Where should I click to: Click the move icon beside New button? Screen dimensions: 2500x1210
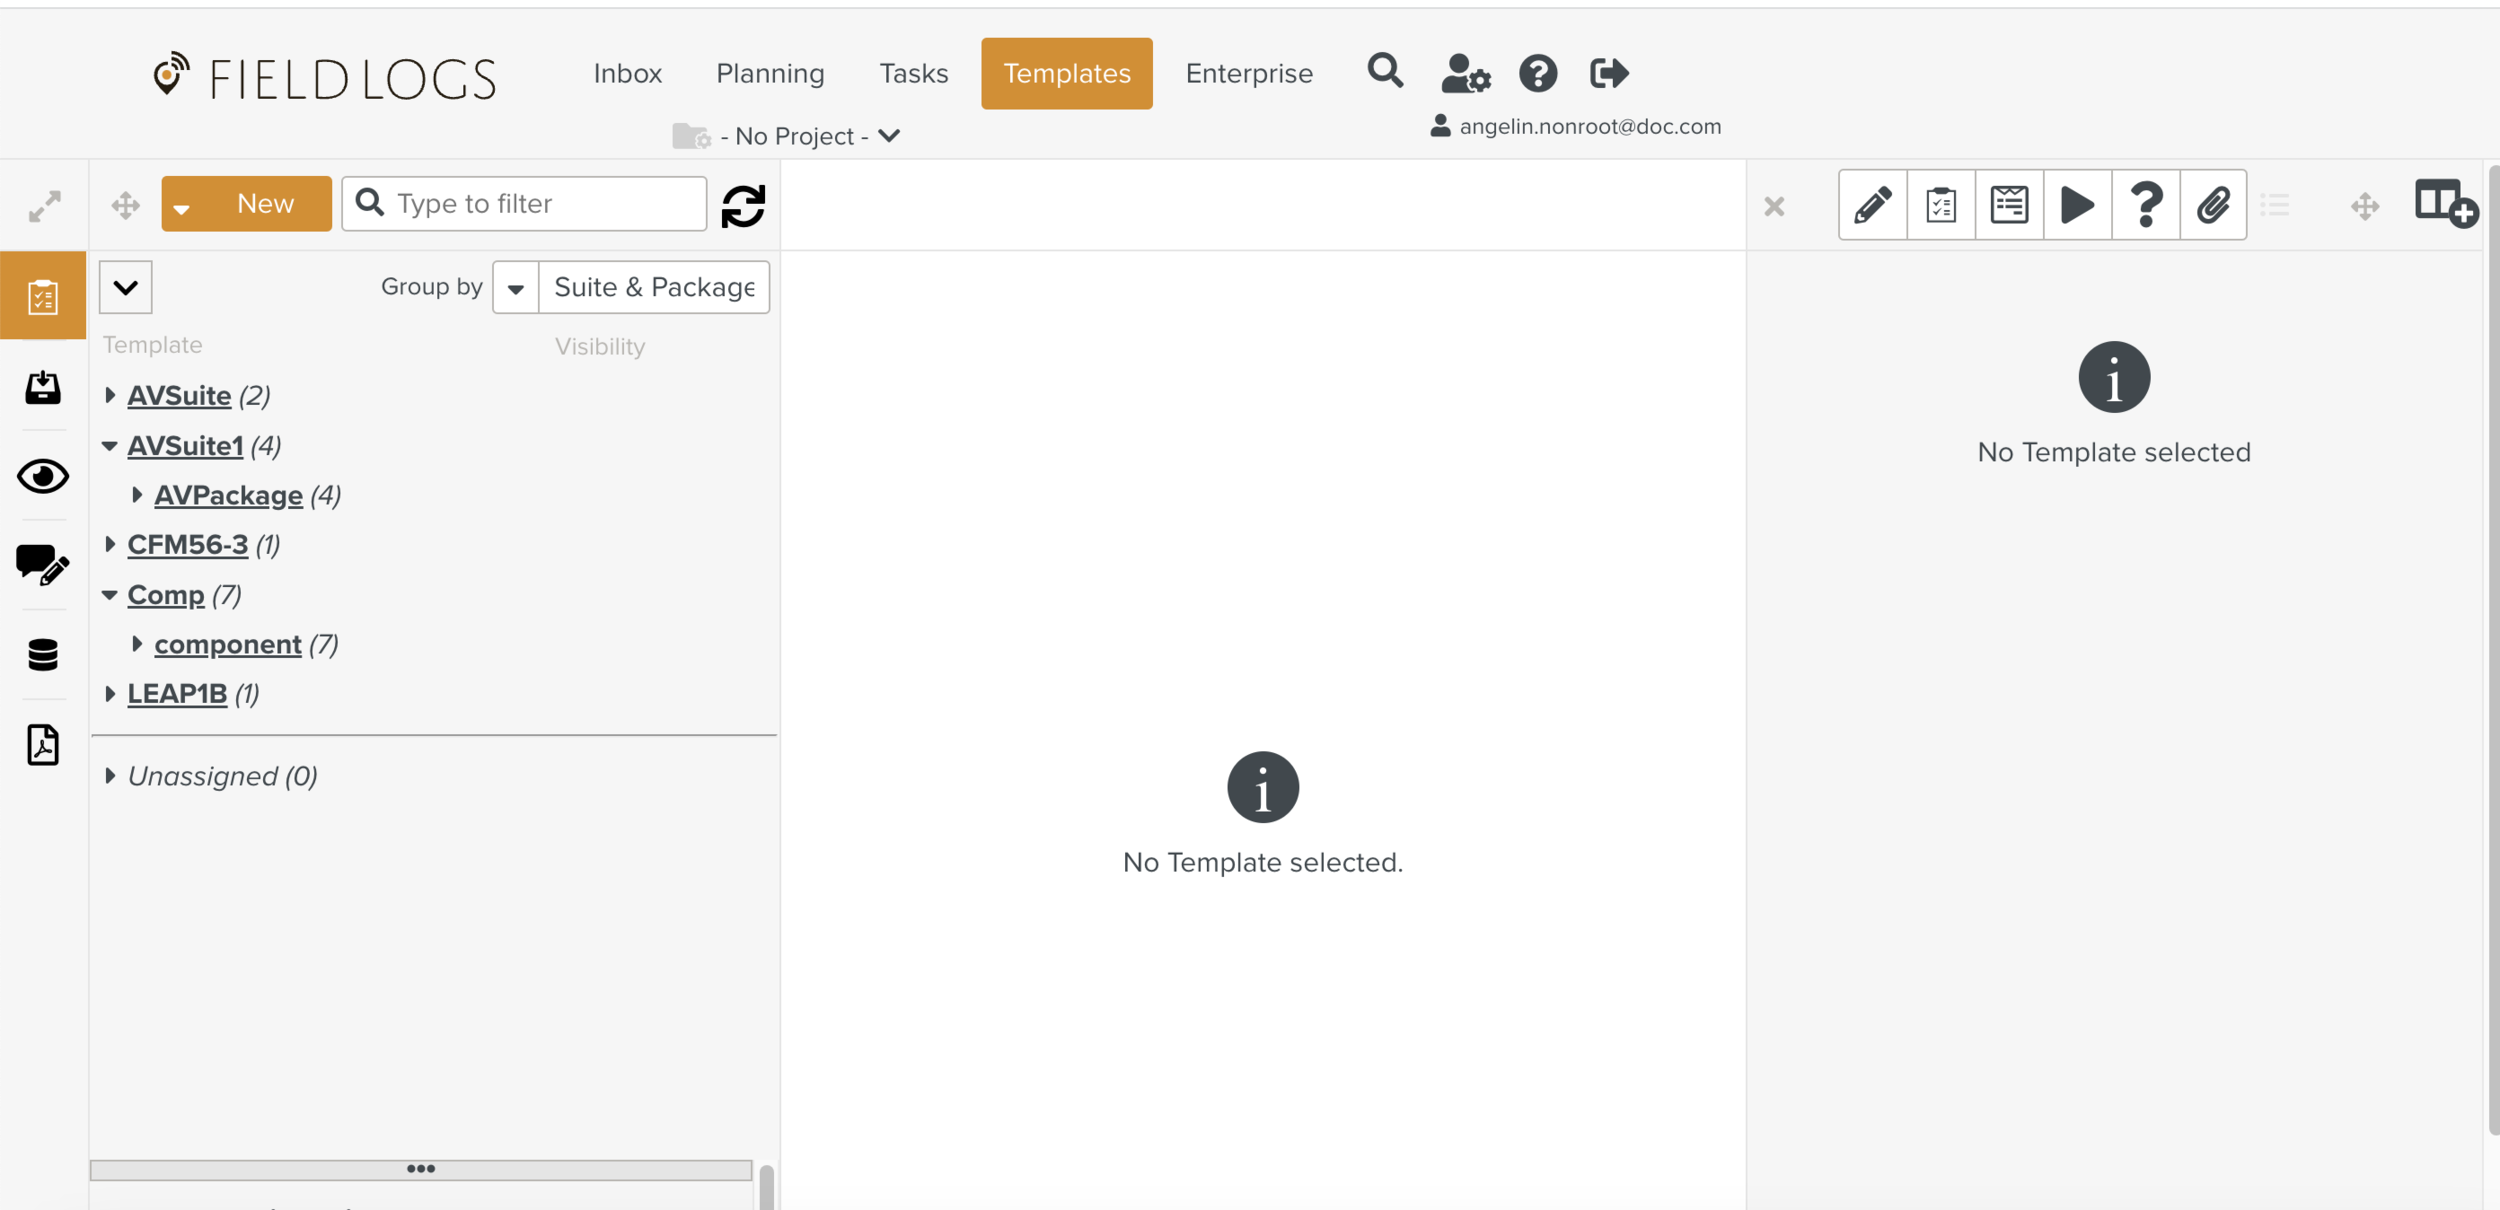pyautogui.click(x=125, y=206)
